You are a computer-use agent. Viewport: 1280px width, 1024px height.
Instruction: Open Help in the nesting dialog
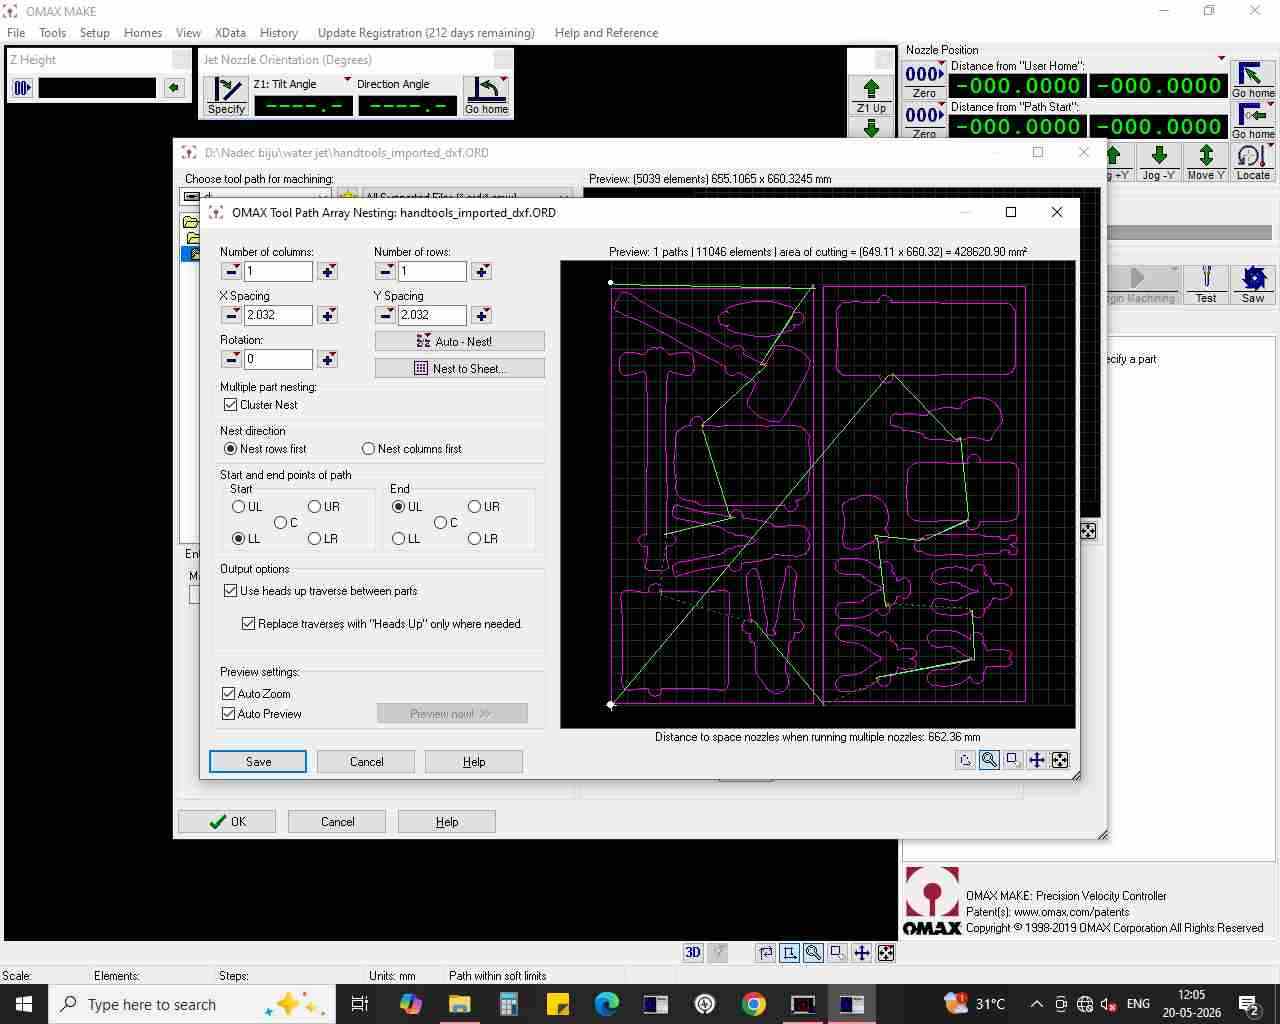(474, 762)
